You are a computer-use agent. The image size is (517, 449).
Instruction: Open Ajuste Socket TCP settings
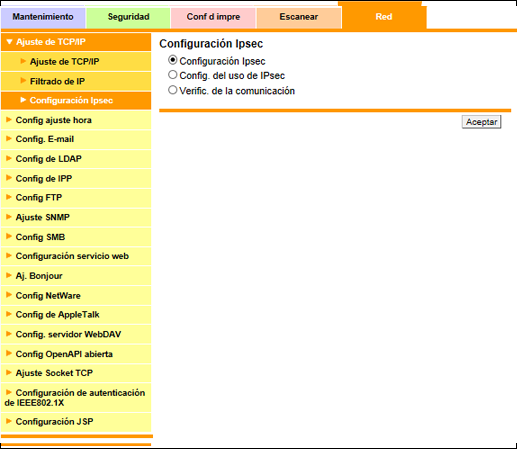76,373
